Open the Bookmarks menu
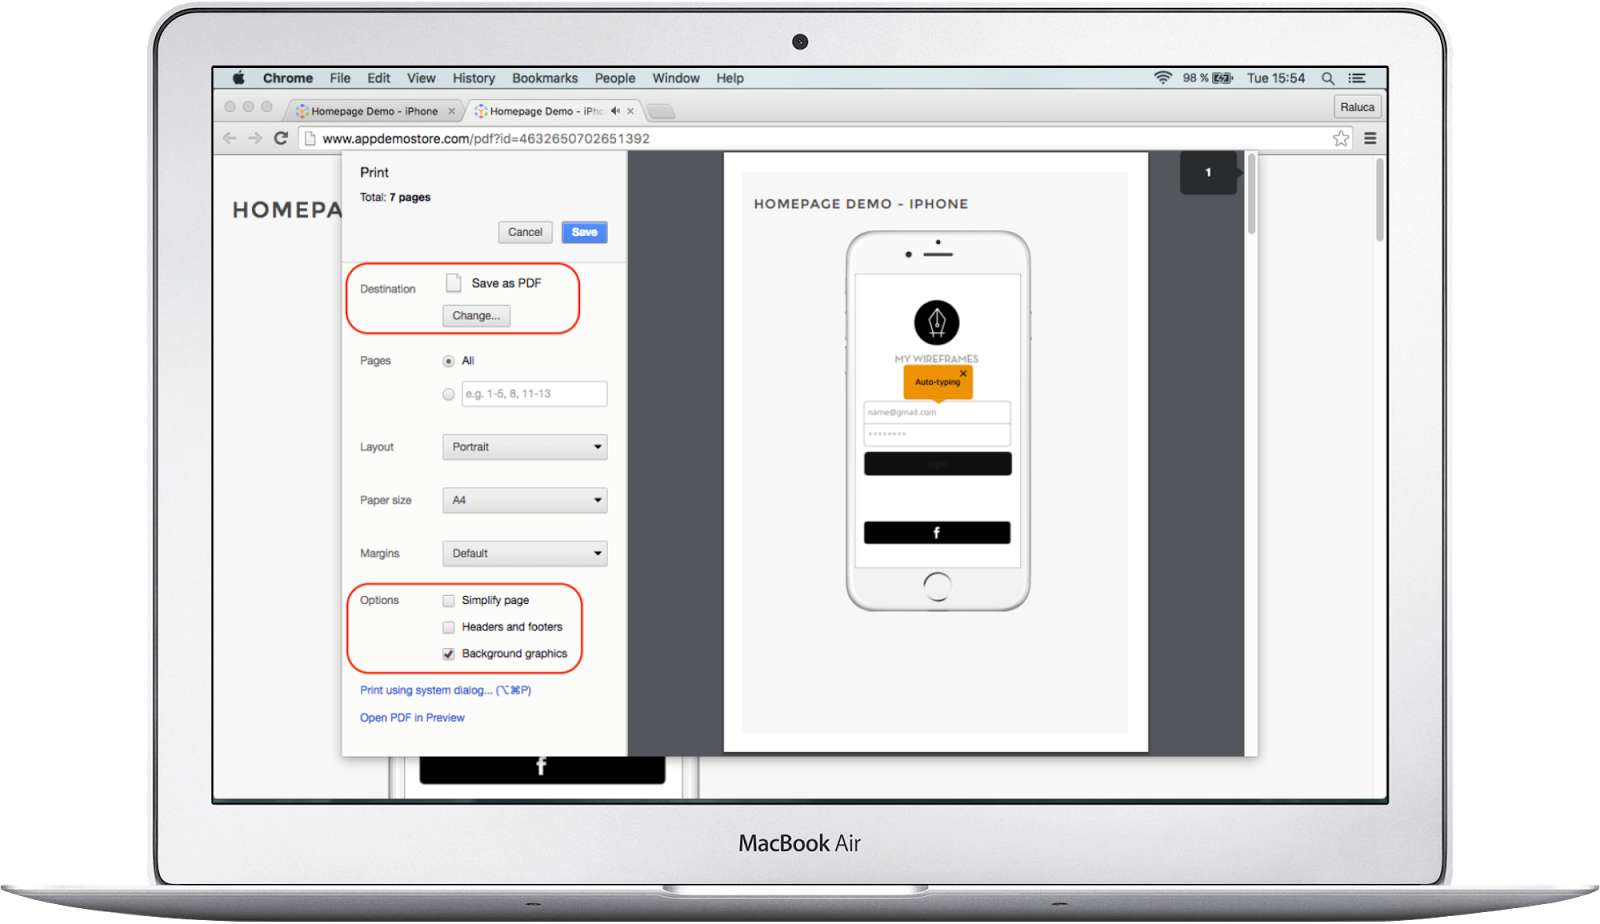The height and width of the screenshot is (924, 1600). coord(545,77)
